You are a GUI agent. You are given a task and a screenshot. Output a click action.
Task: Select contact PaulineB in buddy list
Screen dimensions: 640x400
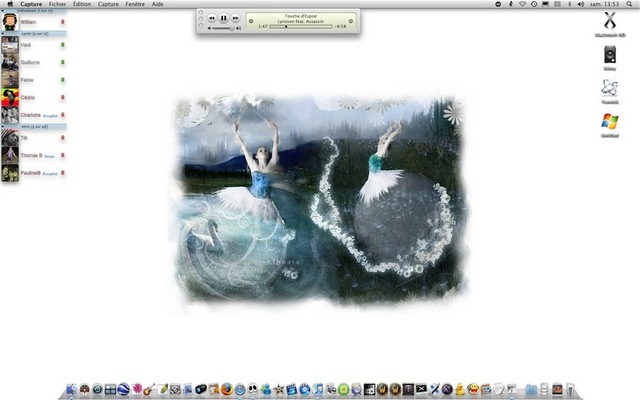click(33, 173)
